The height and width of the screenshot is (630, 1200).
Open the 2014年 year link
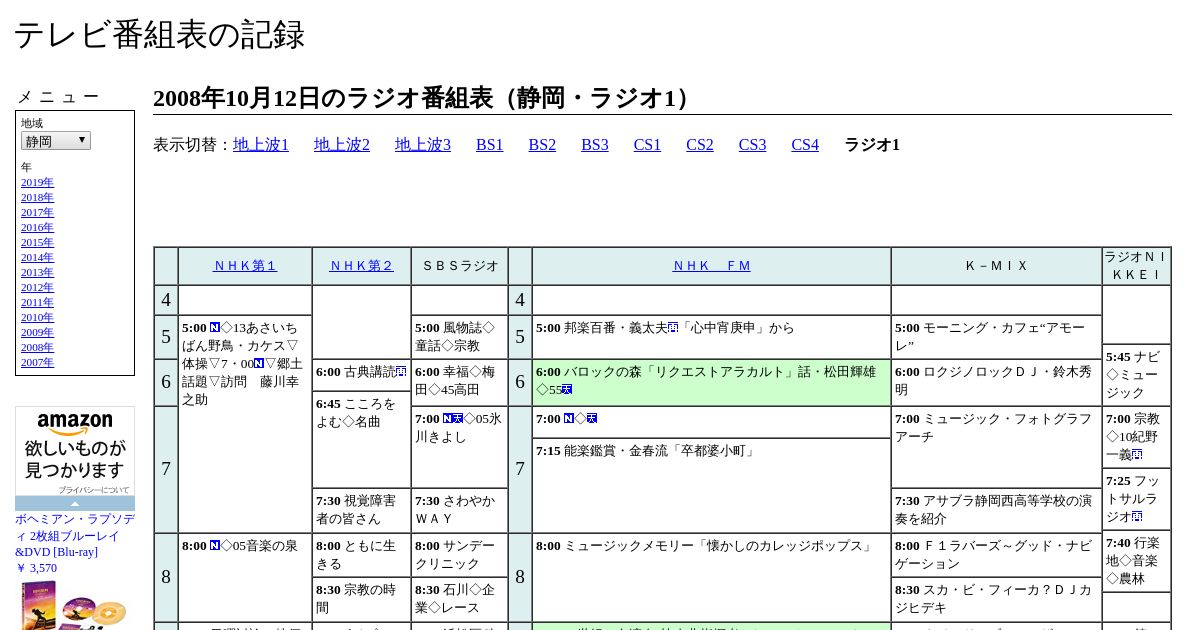coord(37,257)
